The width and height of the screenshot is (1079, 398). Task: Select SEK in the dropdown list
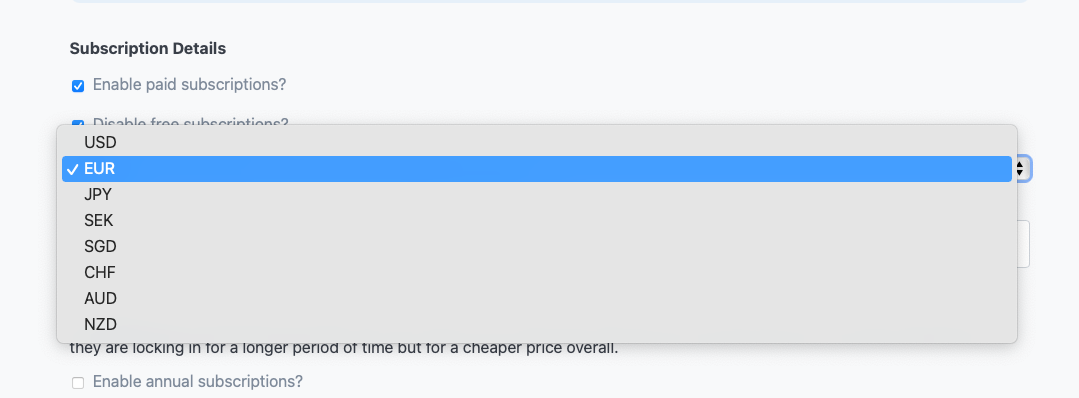click(x=537, y=221)
